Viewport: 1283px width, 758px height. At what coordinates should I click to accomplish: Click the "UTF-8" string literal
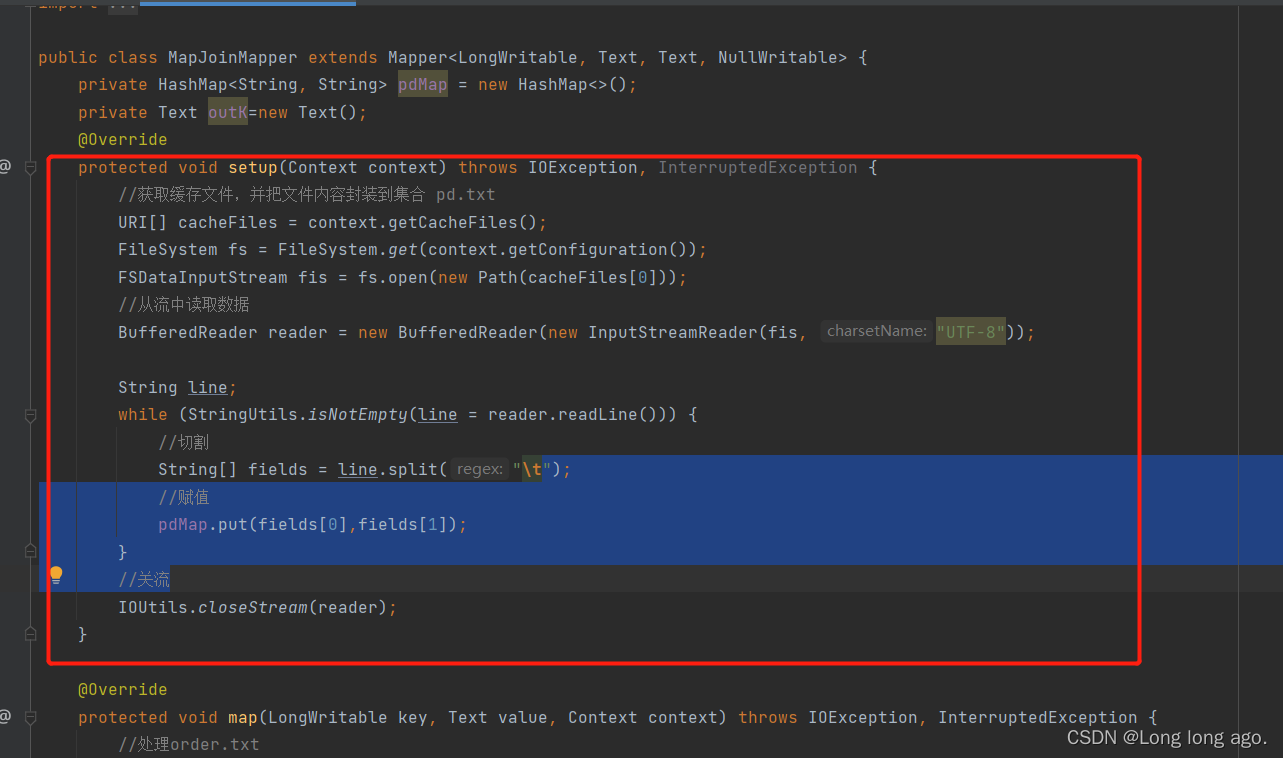pyautogui.click(x=969, y=331)
